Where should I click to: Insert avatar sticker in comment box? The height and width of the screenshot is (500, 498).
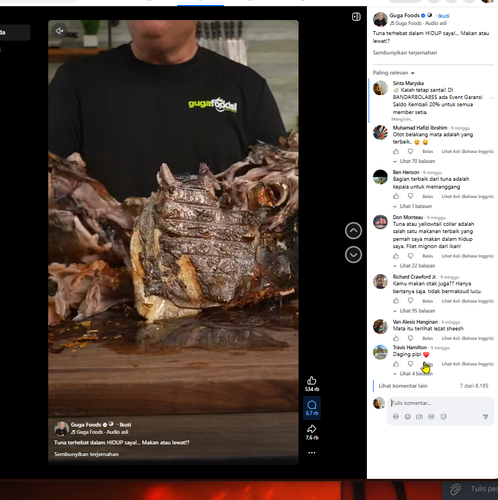pyautogui.click(x=396, y=417)
